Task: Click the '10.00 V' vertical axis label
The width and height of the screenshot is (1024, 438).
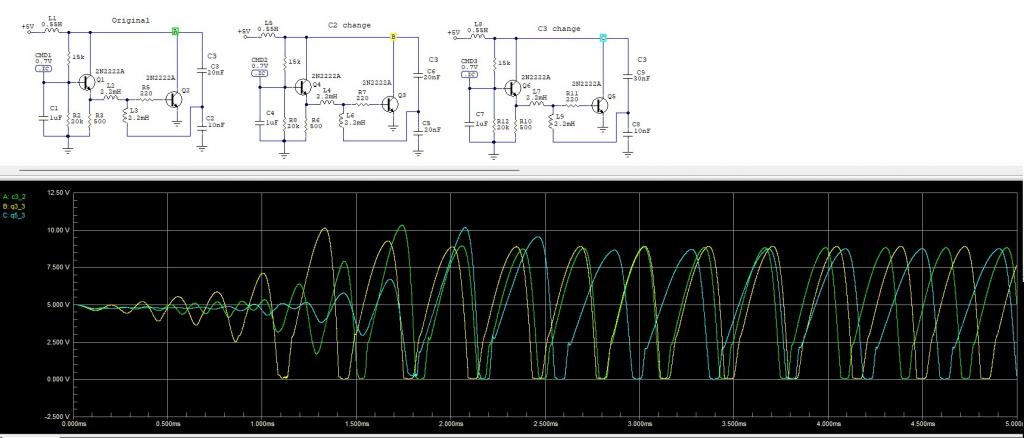Action: [59, 230]
